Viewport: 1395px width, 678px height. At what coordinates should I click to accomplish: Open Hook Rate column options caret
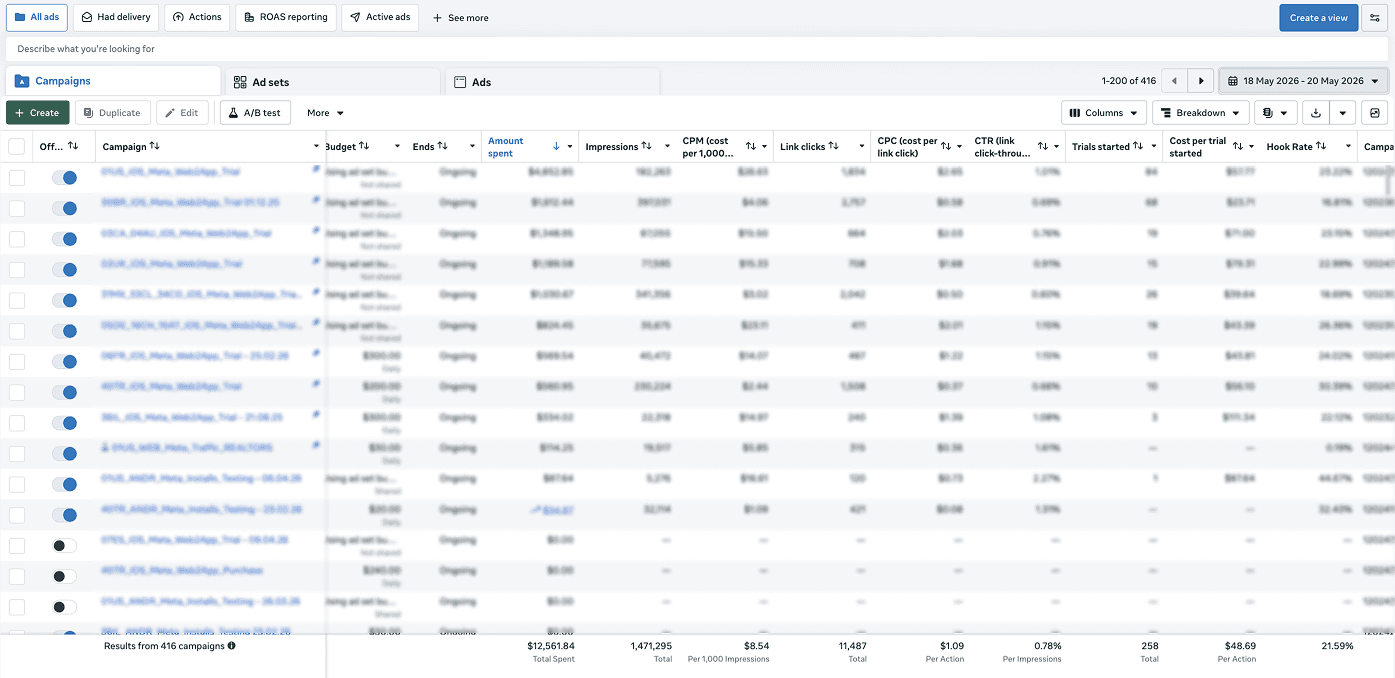[1349, 147]
